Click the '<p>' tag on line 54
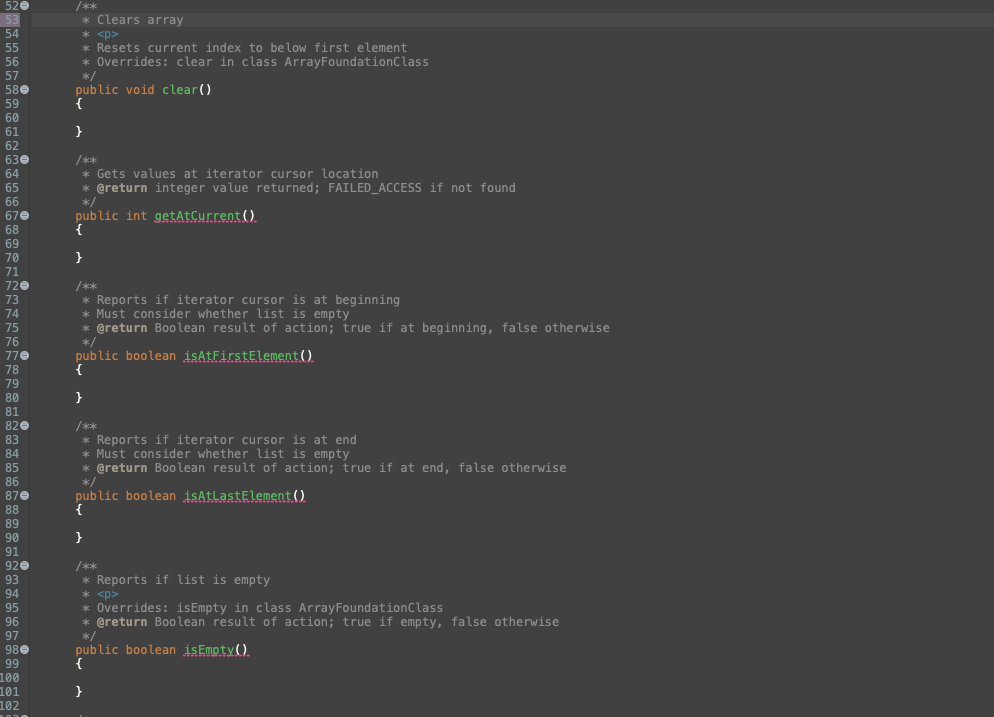Screen dimensions: 994x717 107,34
